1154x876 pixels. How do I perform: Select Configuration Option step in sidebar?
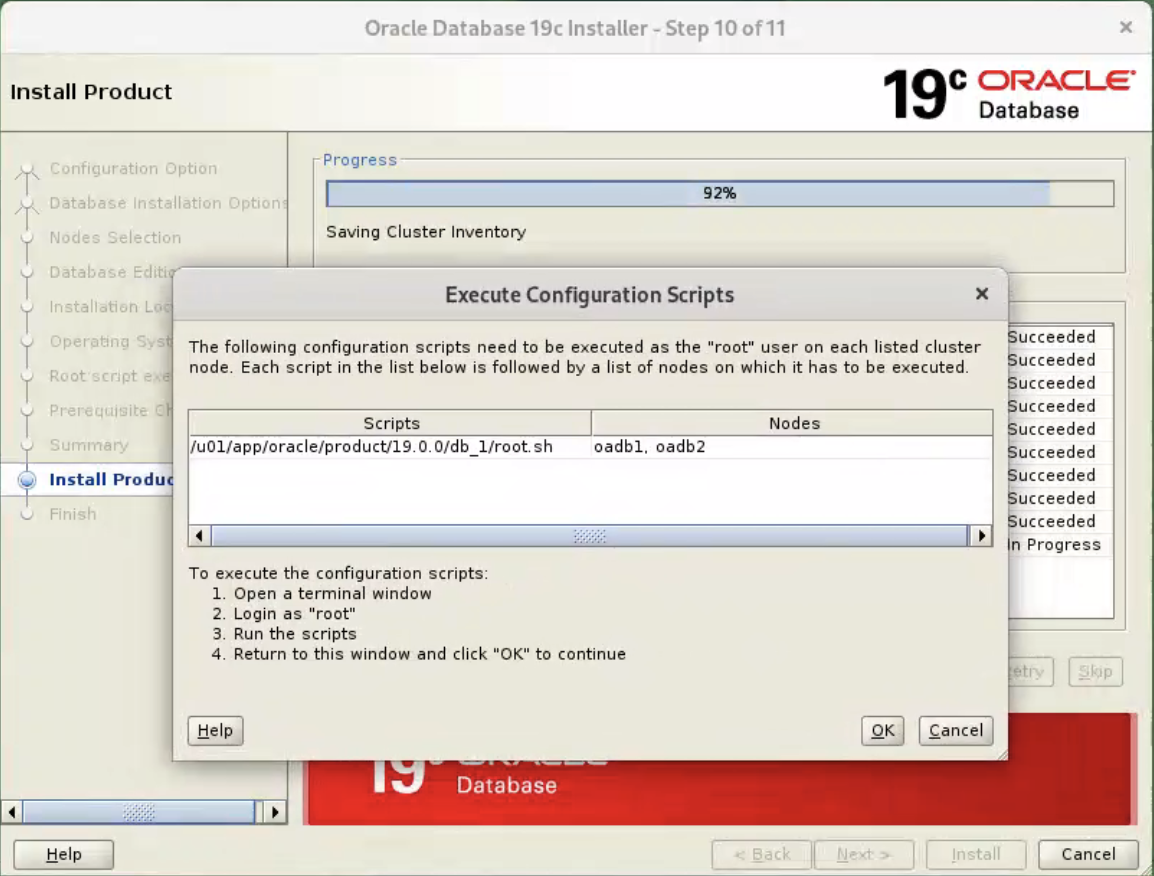pyautogui.click(x=133, y=169)
